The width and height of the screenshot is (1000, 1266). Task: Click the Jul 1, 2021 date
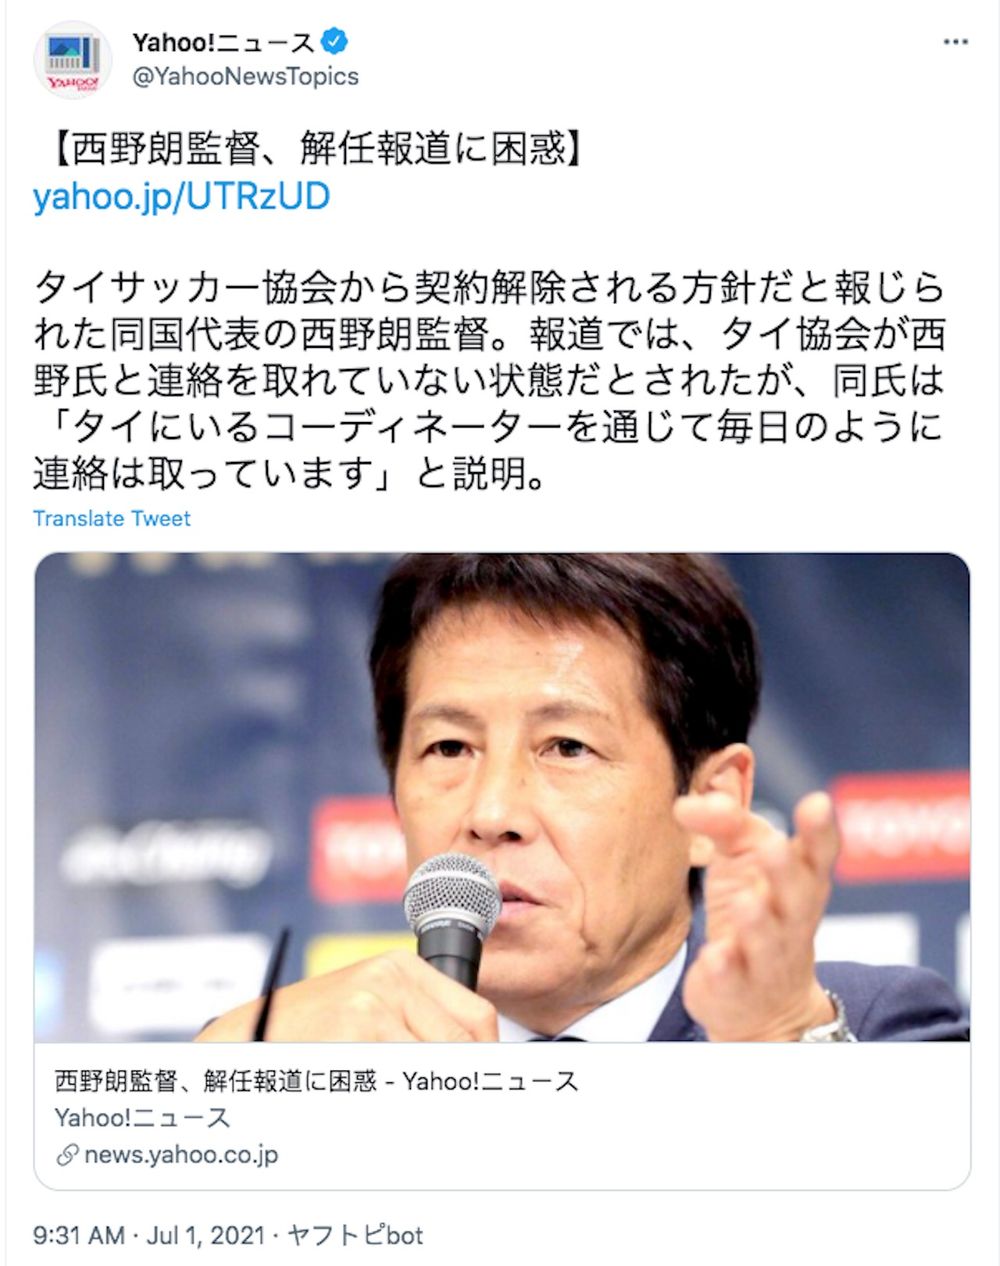pyautogui.click(x=202, y=1235)
